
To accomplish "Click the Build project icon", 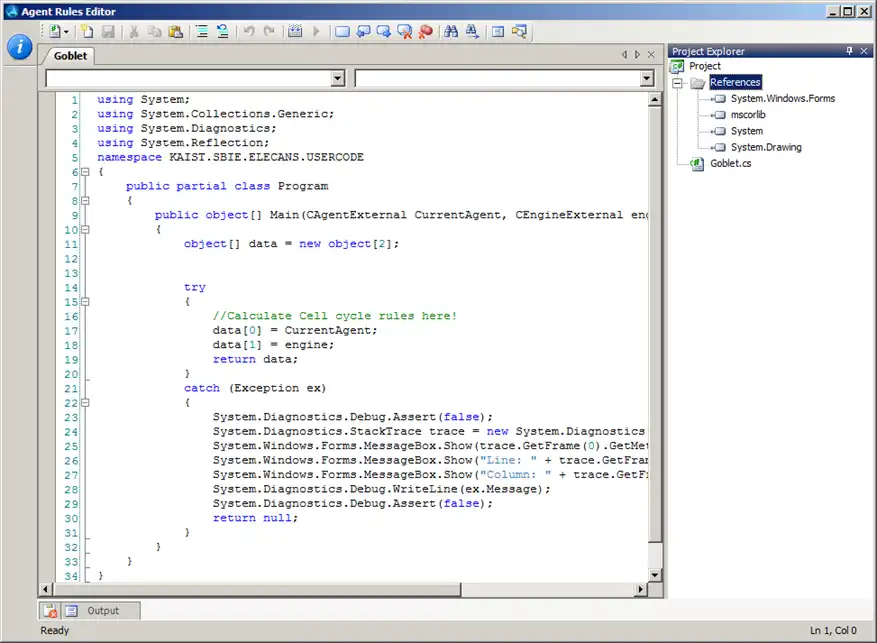I will pyautogui.click(x=295, y=31).
